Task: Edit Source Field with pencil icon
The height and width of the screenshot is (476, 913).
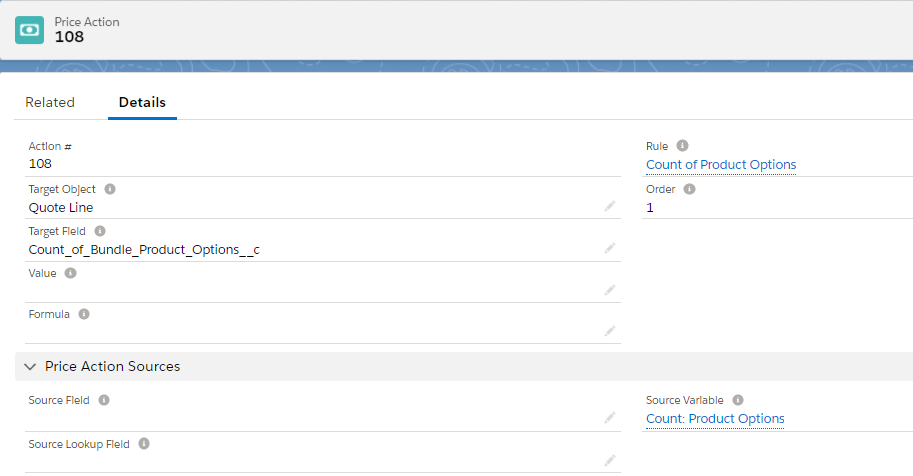Action: pyautogui.click(x=609, y=418)
